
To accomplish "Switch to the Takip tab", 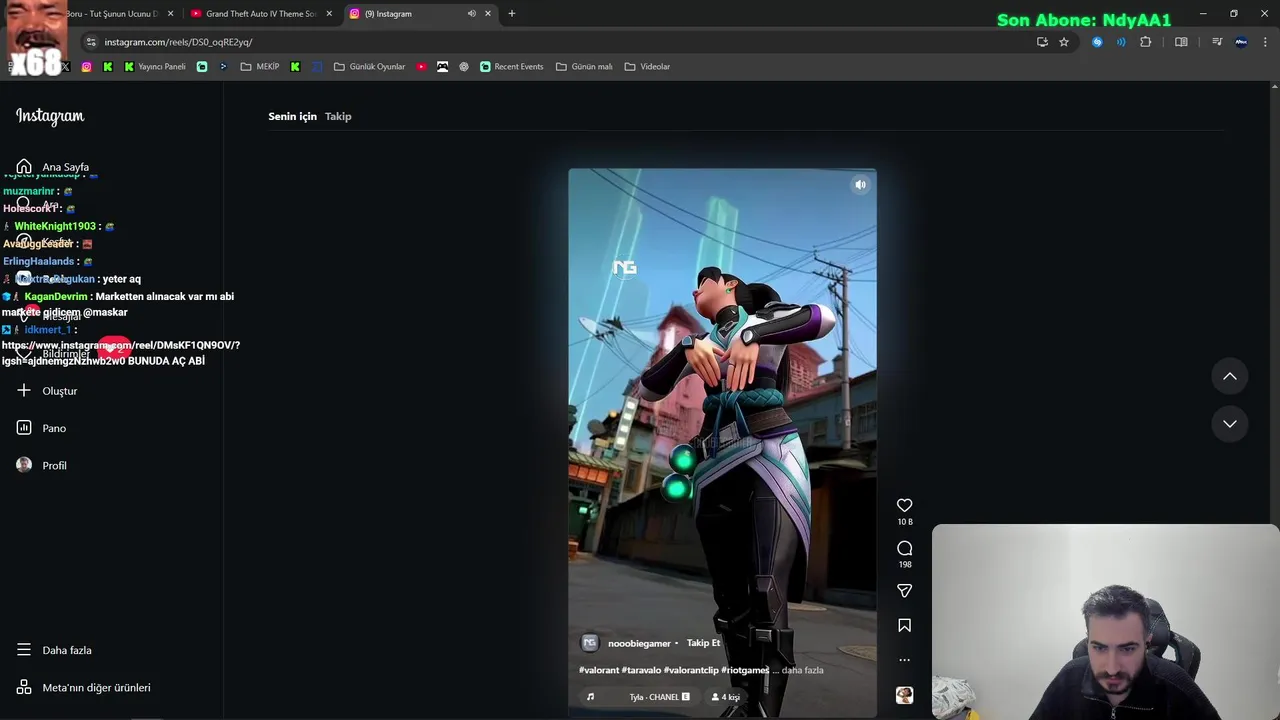I will [x=338, y=116].
